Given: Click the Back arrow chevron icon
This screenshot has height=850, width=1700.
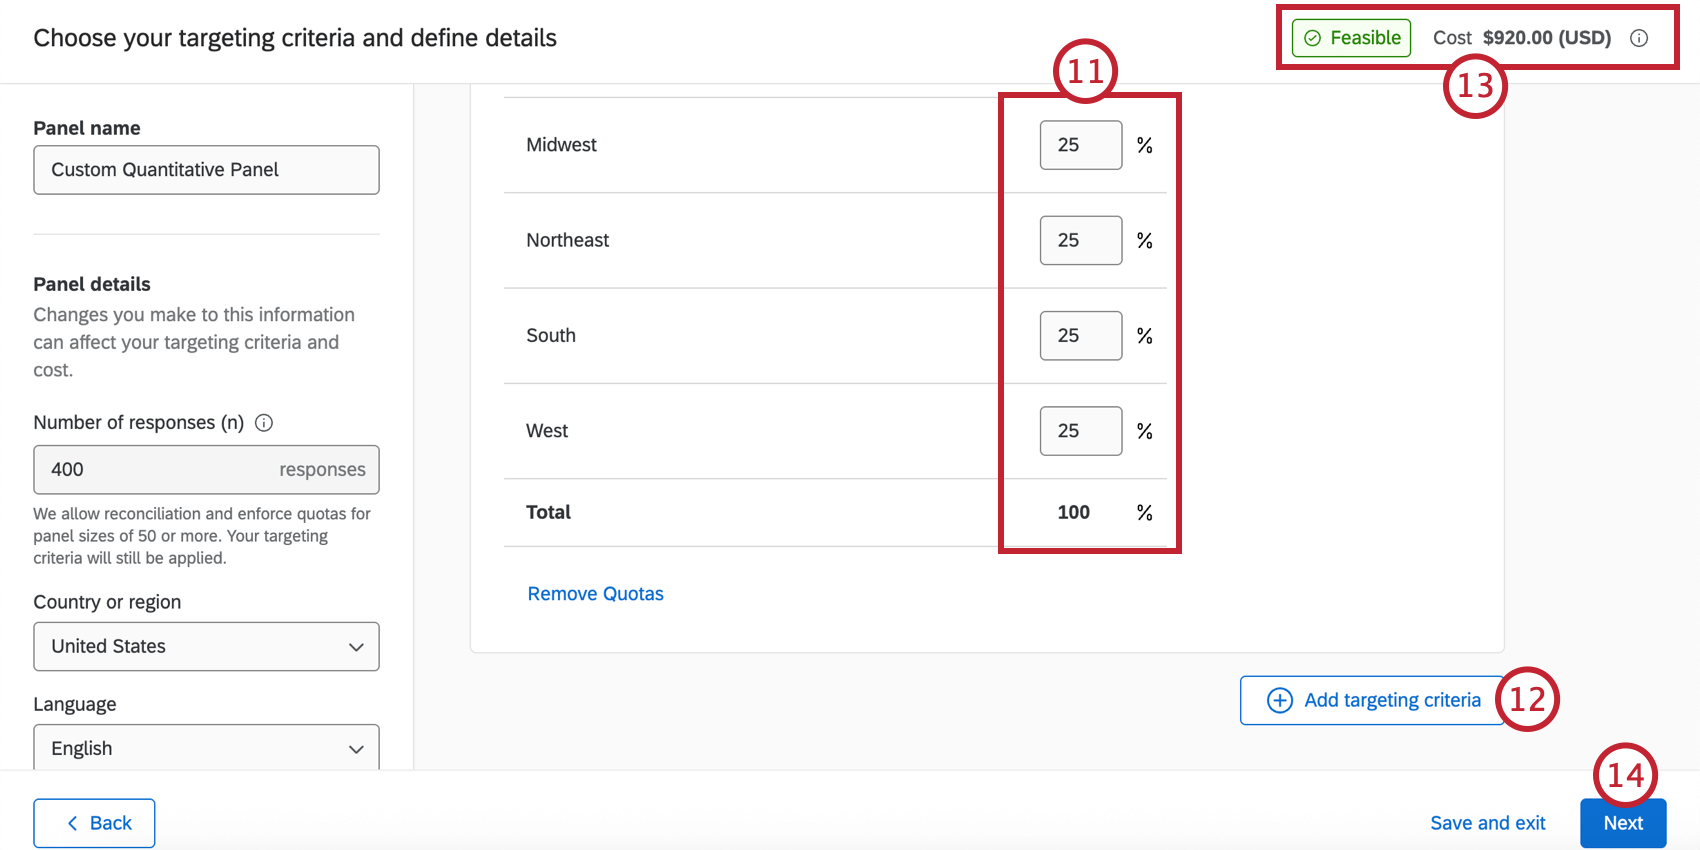Looking at the screenshot, I should point(72,823).
